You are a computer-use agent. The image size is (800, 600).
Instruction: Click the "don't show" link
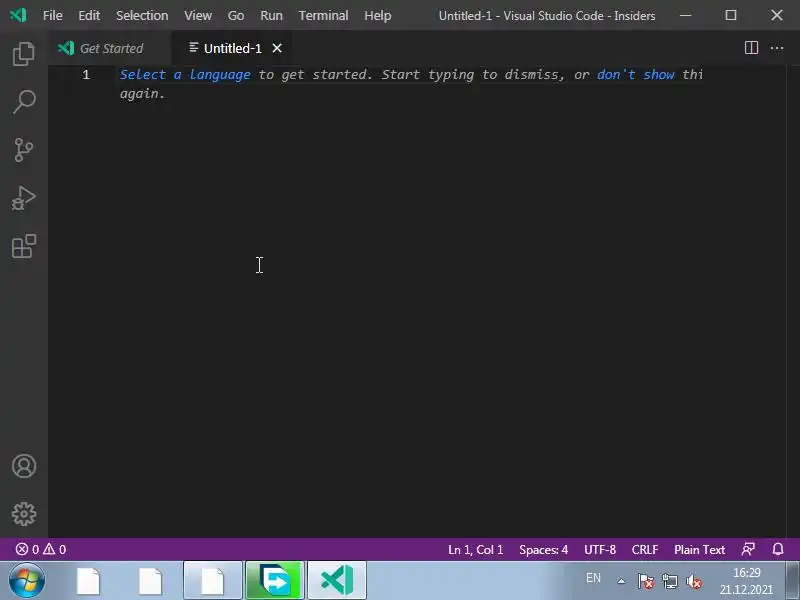pyautogui.click(x=636, y=74)
